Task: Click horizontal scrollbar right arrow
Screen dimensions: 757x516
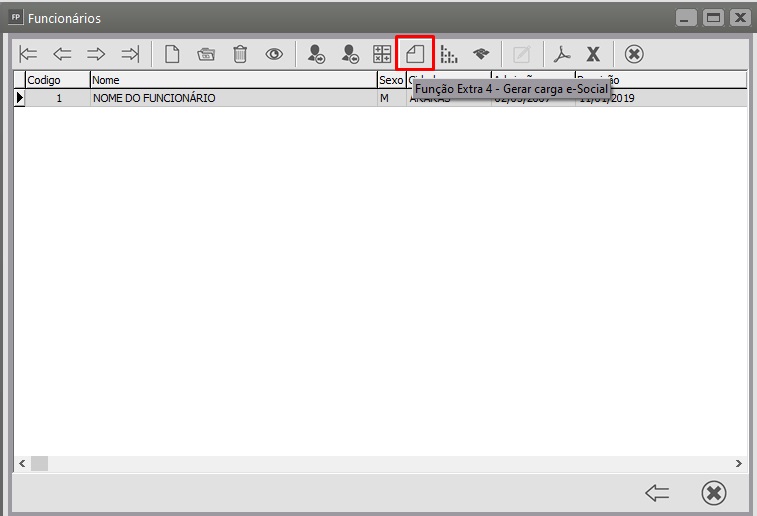Action: 739,463
